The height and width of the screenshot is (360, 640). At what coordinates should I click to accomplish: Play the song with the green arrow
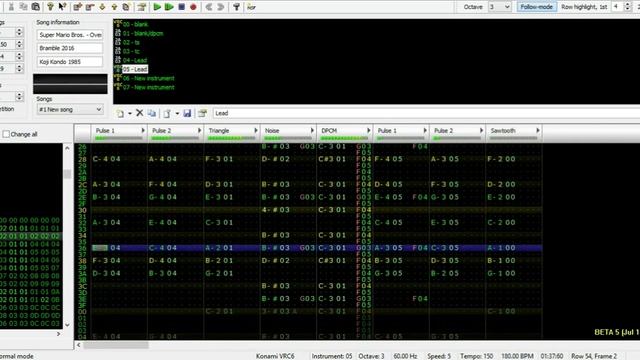tap(157, 7)
